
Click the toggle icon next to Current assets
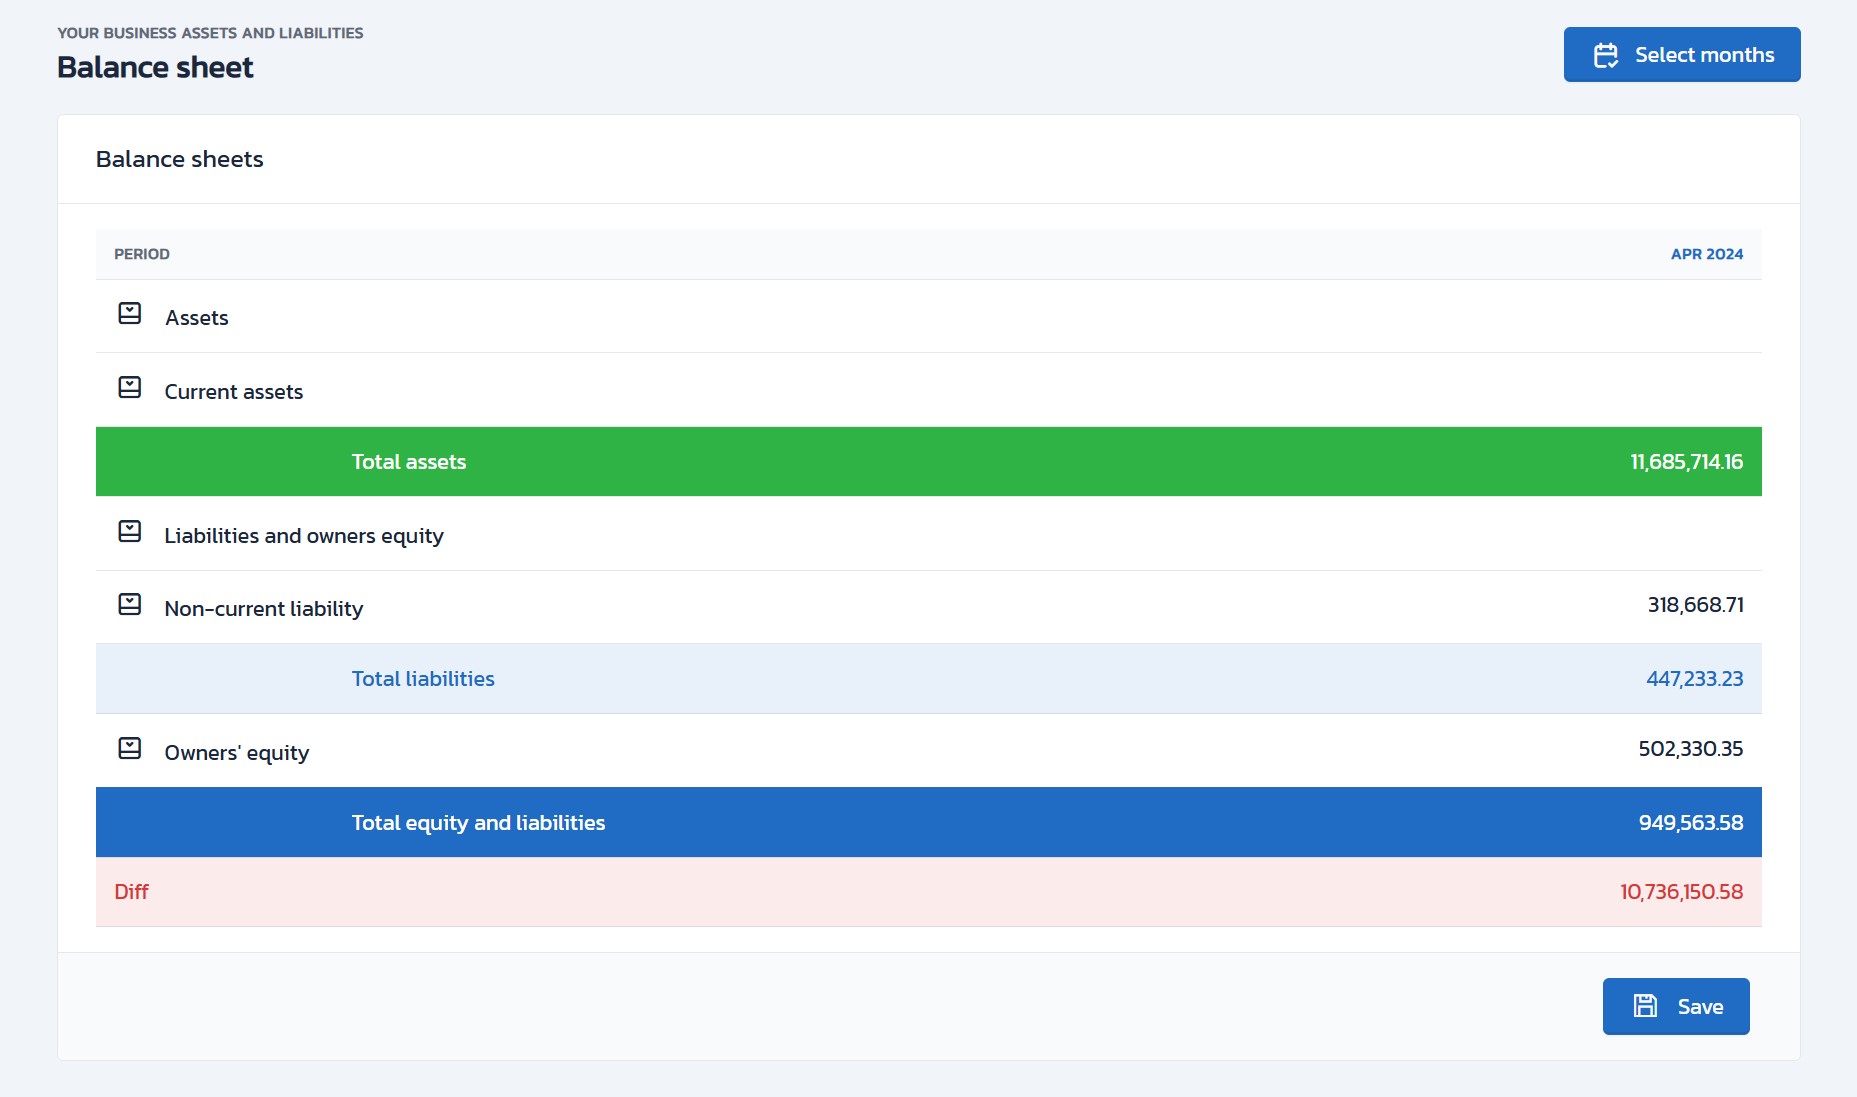(x=130, y=388)
